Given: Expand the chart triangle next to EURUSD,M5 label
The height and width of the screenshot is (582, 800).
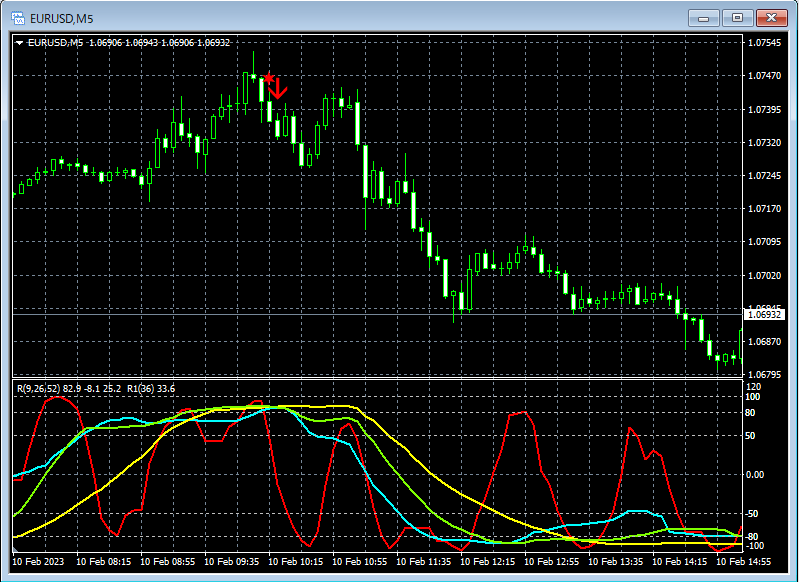Looking at the screenshot, I should (x=19, y=43).
